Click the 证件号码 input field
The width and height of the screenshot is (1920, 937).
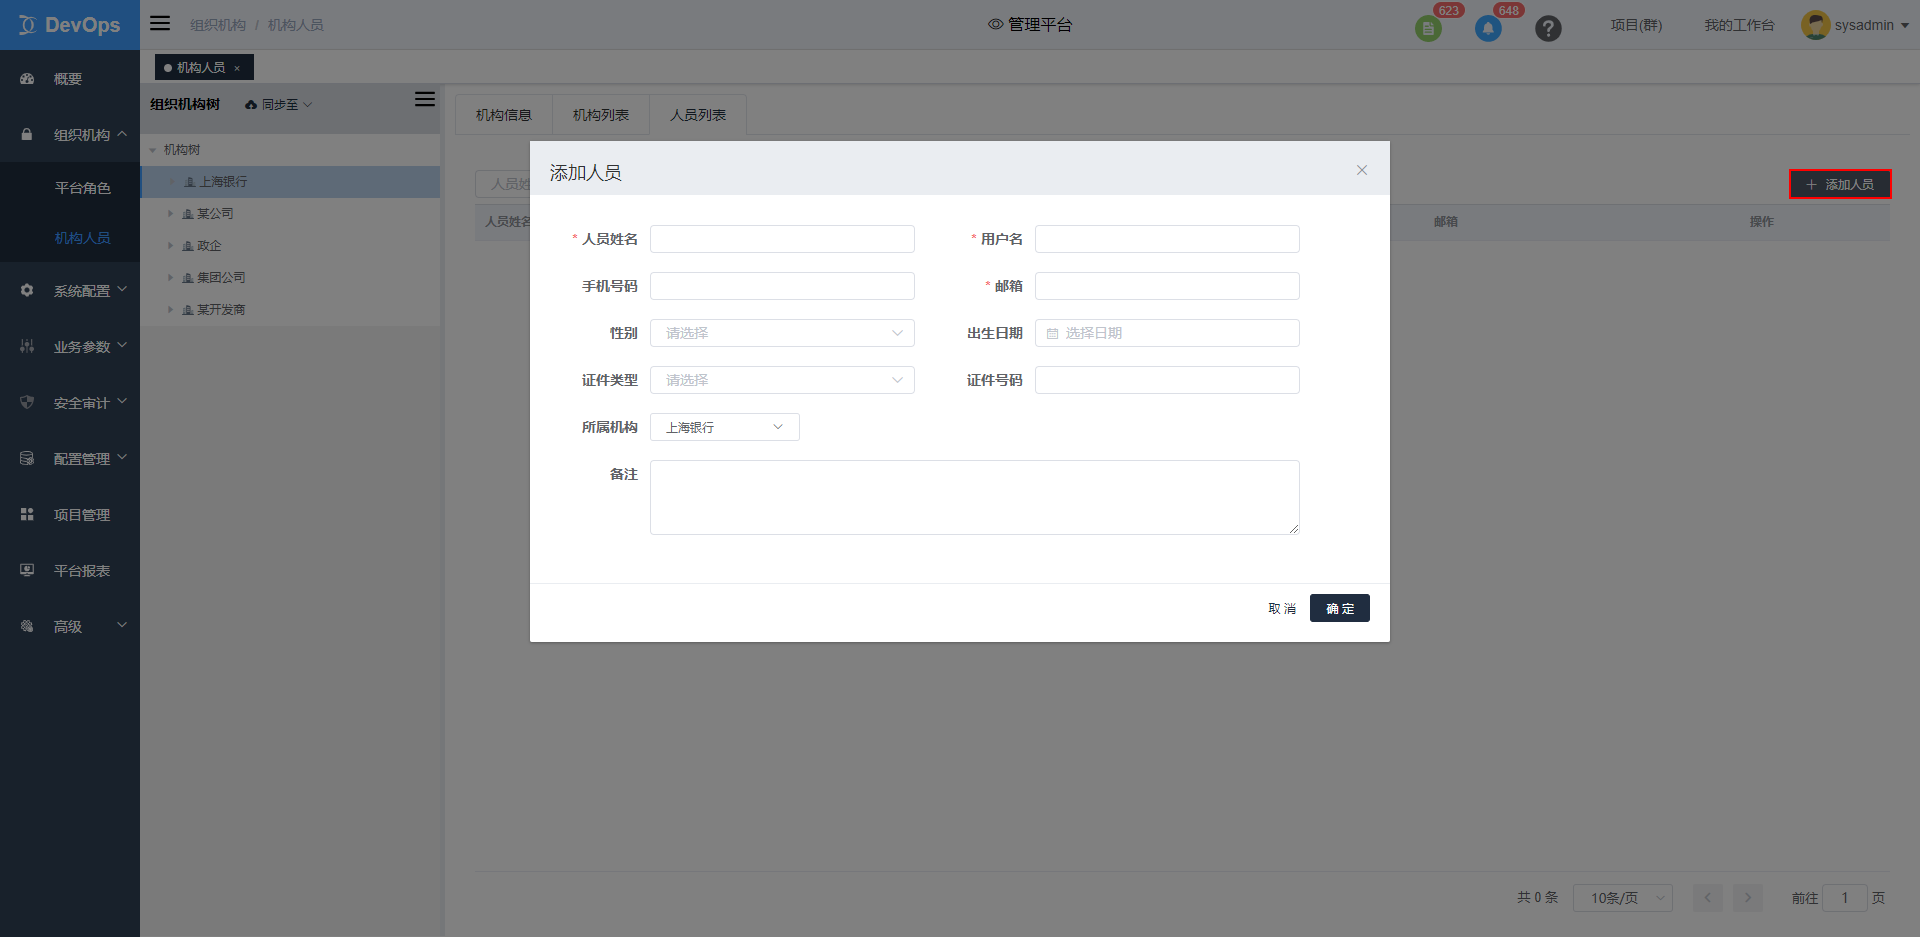1167,380
